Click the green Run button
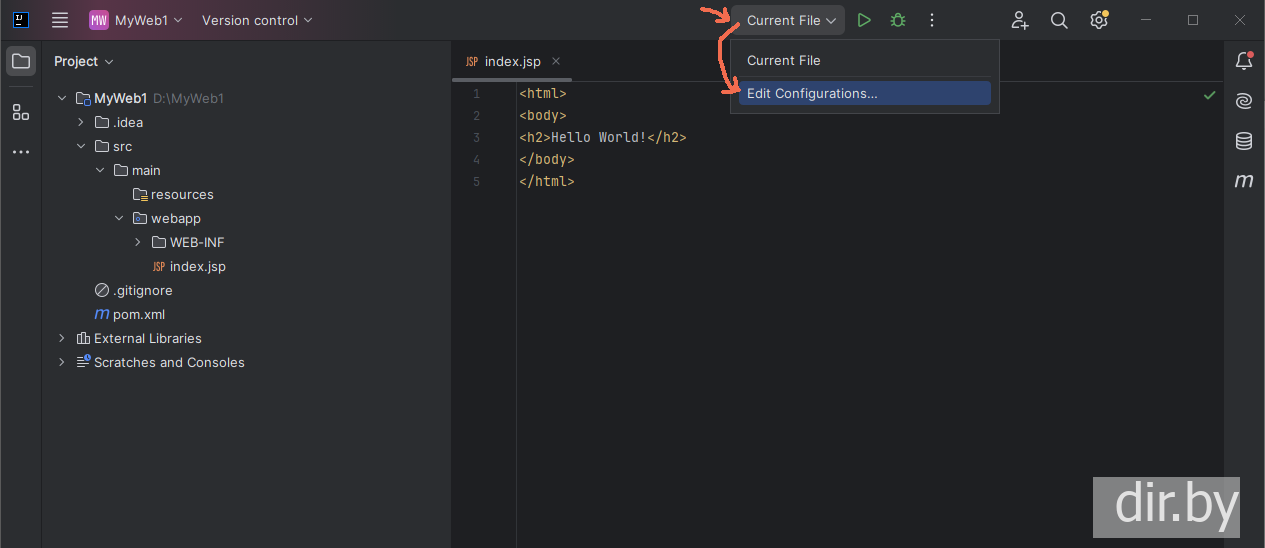Image resolution: width=1265 pixels, height=548 pixels. (864, 20)
